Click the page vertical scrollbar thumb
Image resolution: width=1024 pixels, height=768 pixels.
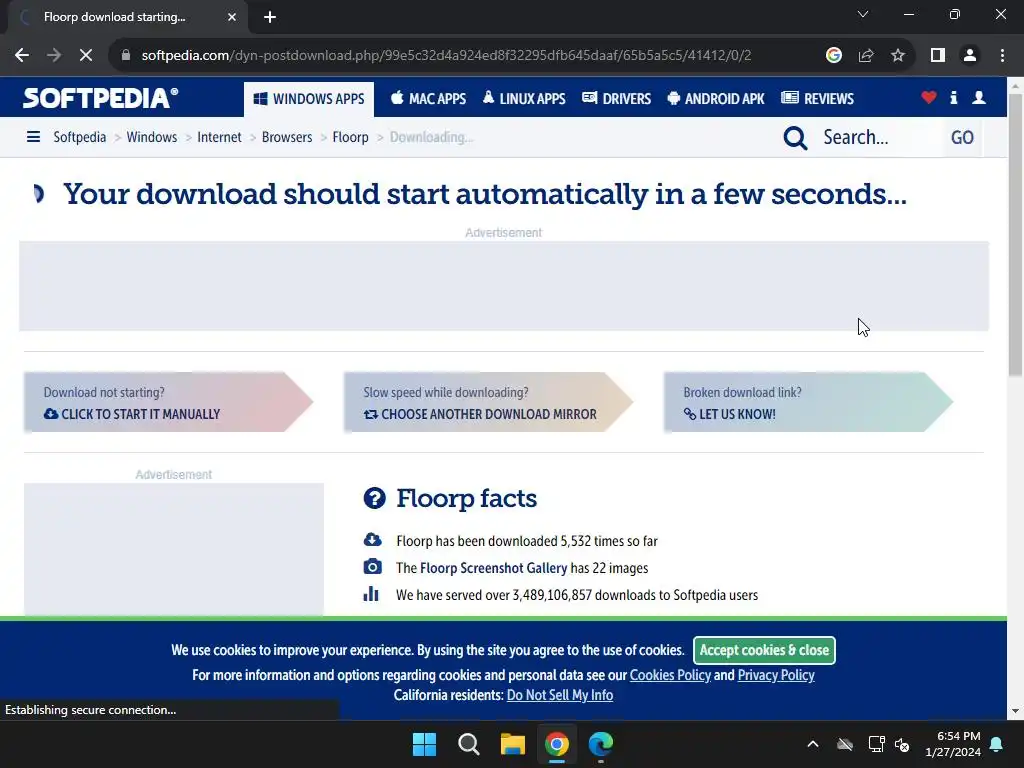pos(1016,234)
